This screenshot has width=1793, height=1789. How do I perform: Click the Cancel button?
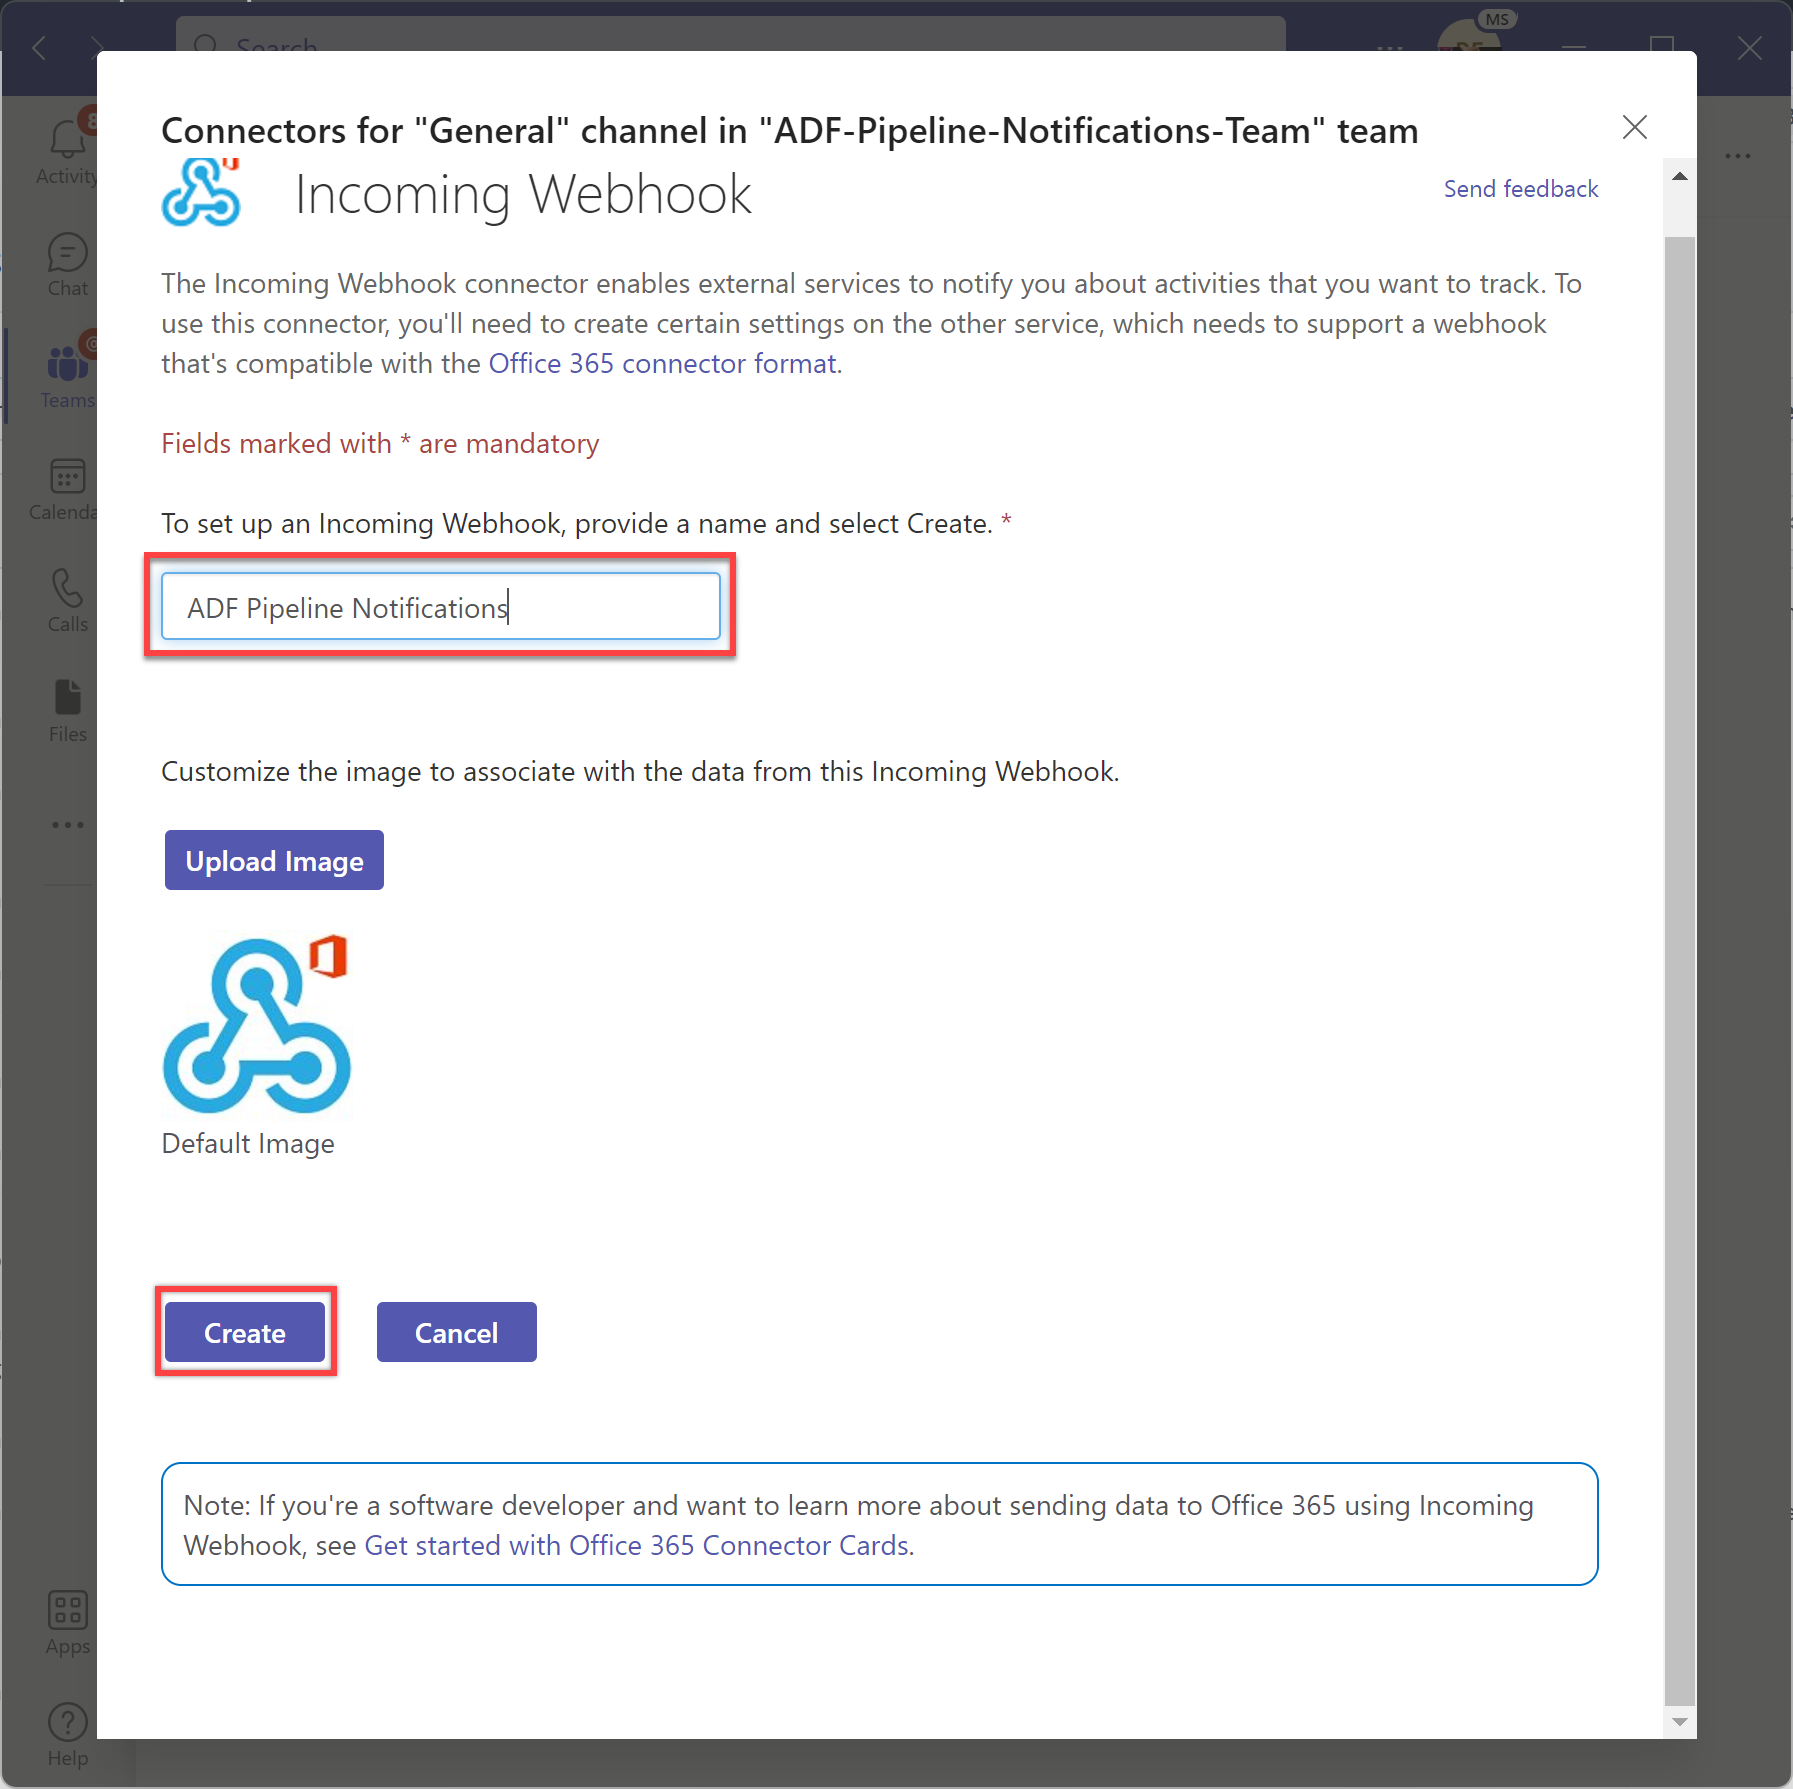pos(456,1332)
